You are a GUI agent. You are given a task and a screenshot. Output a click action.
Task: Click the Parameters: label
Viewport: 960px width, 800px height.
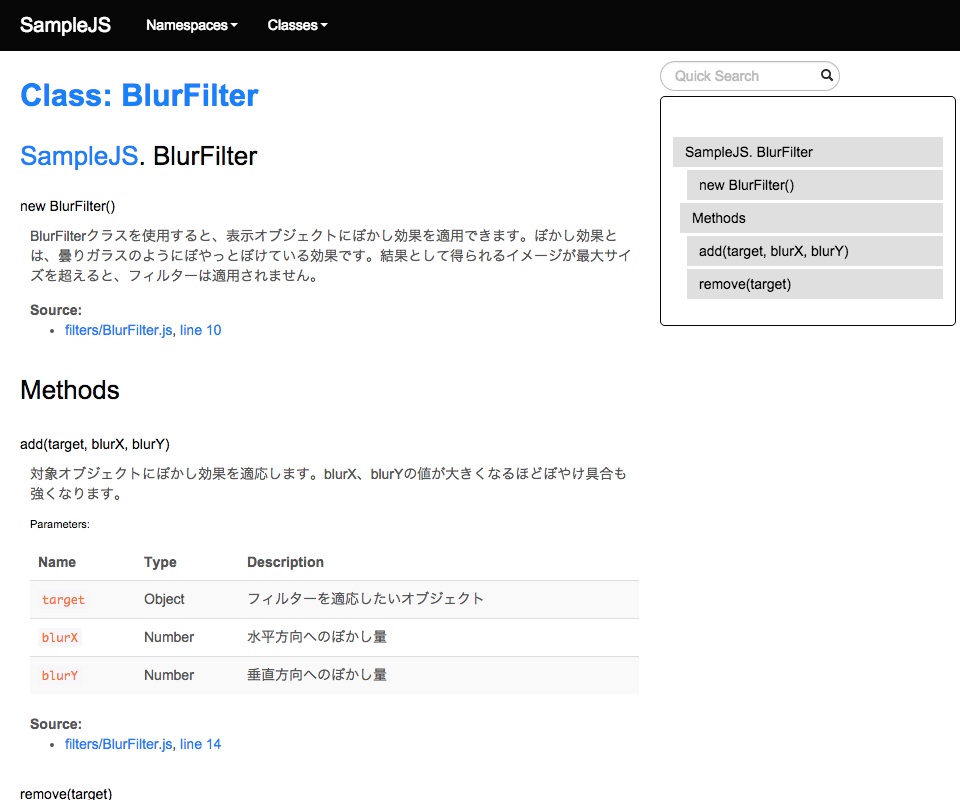pos(59,525)
